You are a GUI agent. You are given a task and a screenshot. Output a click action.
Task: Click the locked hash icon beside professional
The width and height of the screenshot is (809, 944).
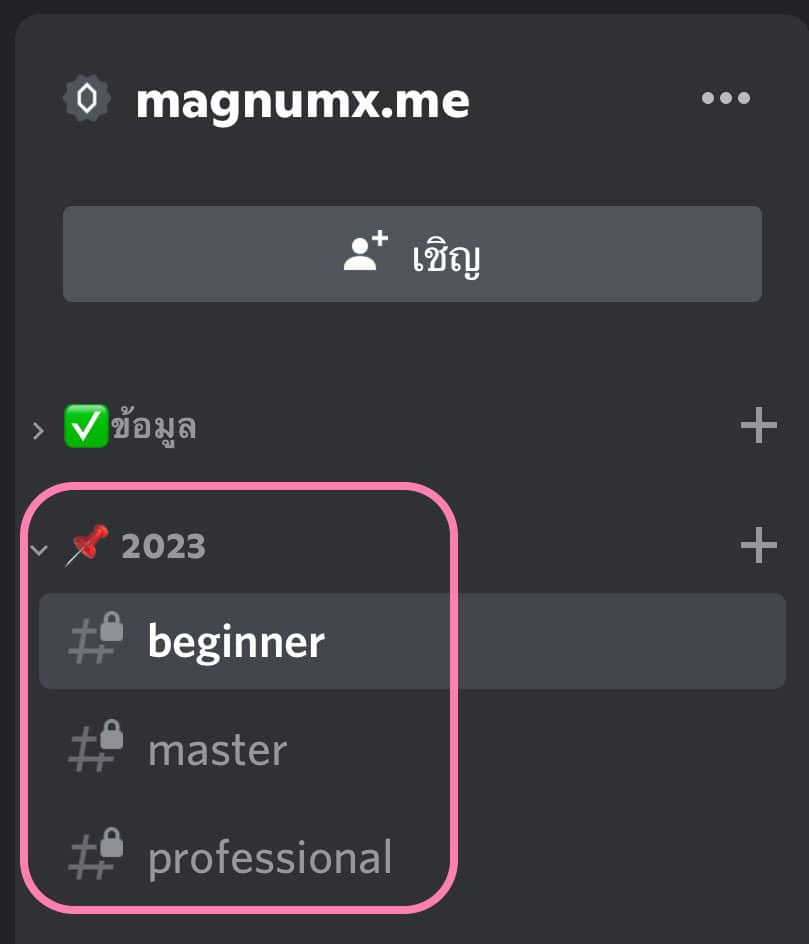pos(96,854)
